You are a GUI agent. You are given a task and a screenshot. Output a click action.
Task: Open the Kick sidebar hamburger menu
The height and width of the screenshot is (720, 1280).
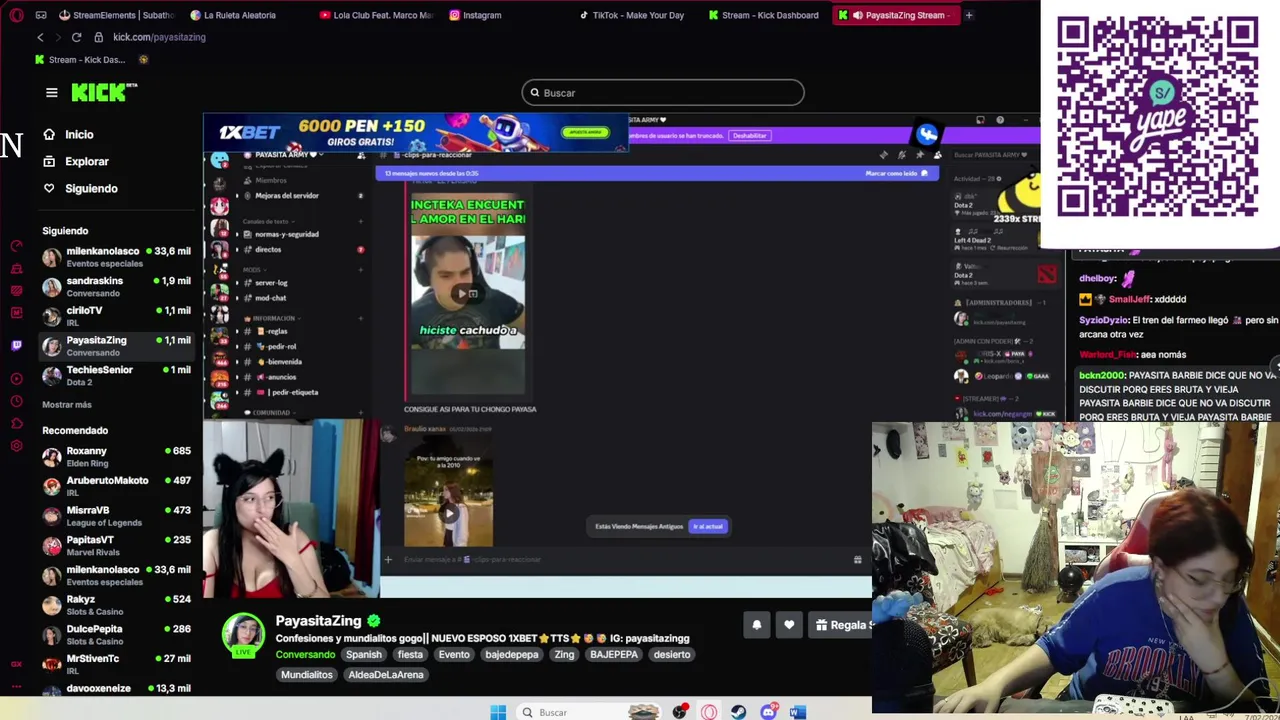click(51, 93)
